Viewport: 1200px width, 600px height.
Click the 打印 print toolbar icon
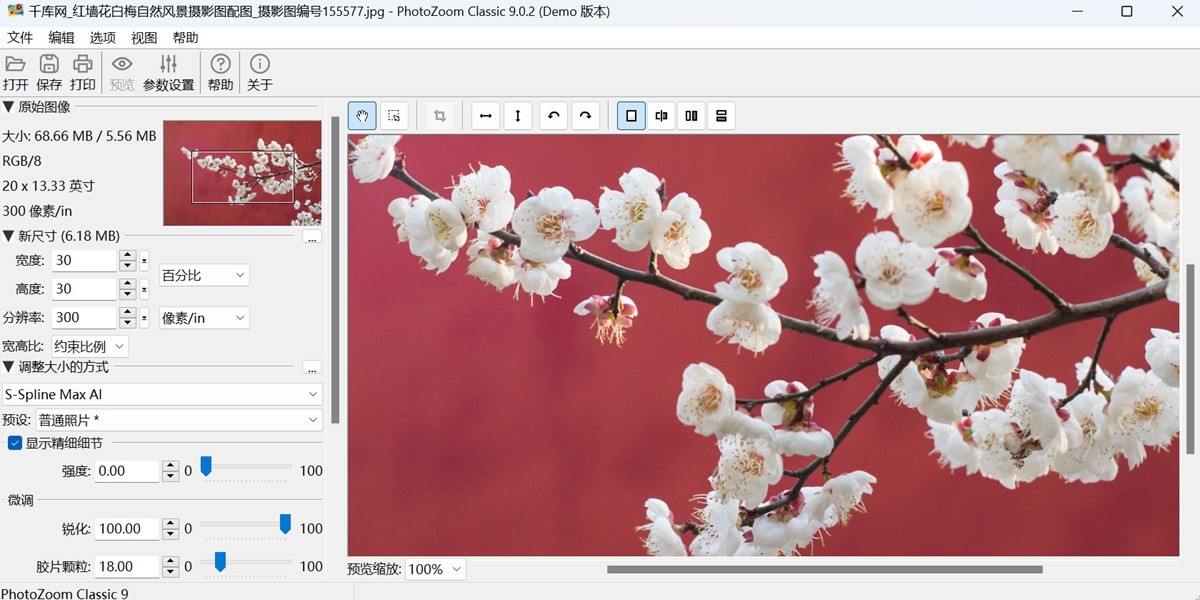[x=82, y=70]
